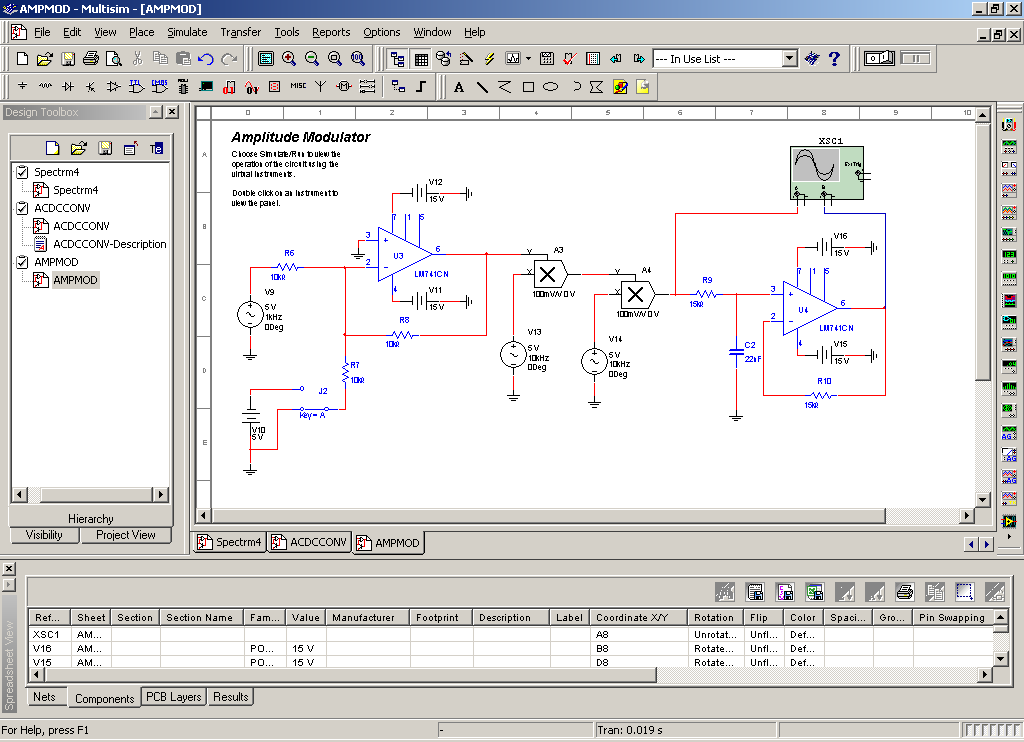This screenshot has width=1024, height=742.
Task: Open the Simulate menu
Action: [187, 32]
